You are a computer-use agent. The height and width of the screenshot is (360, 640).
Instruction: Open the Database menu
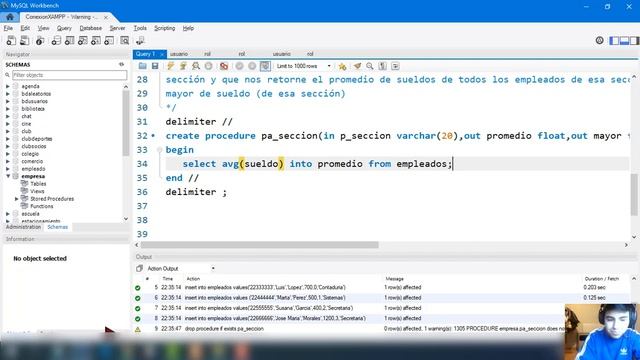91,28
